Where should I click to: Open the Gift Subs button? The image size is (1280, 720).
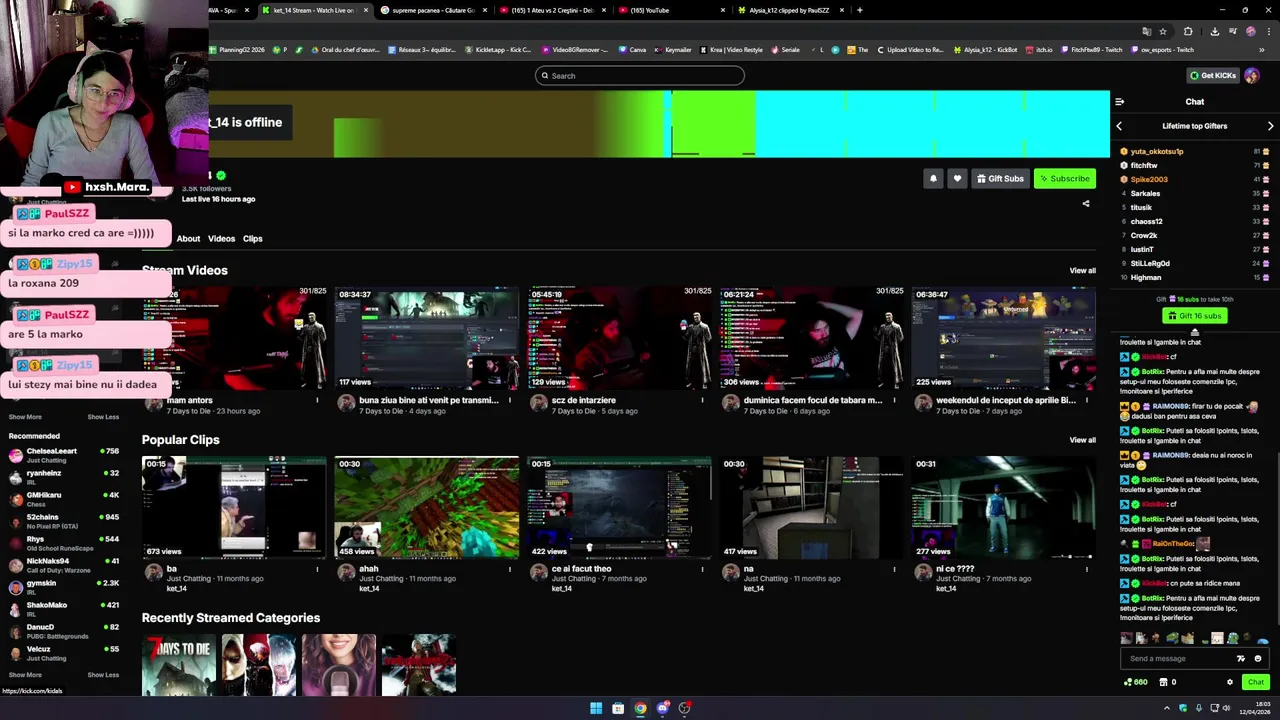pos(1000,179)
